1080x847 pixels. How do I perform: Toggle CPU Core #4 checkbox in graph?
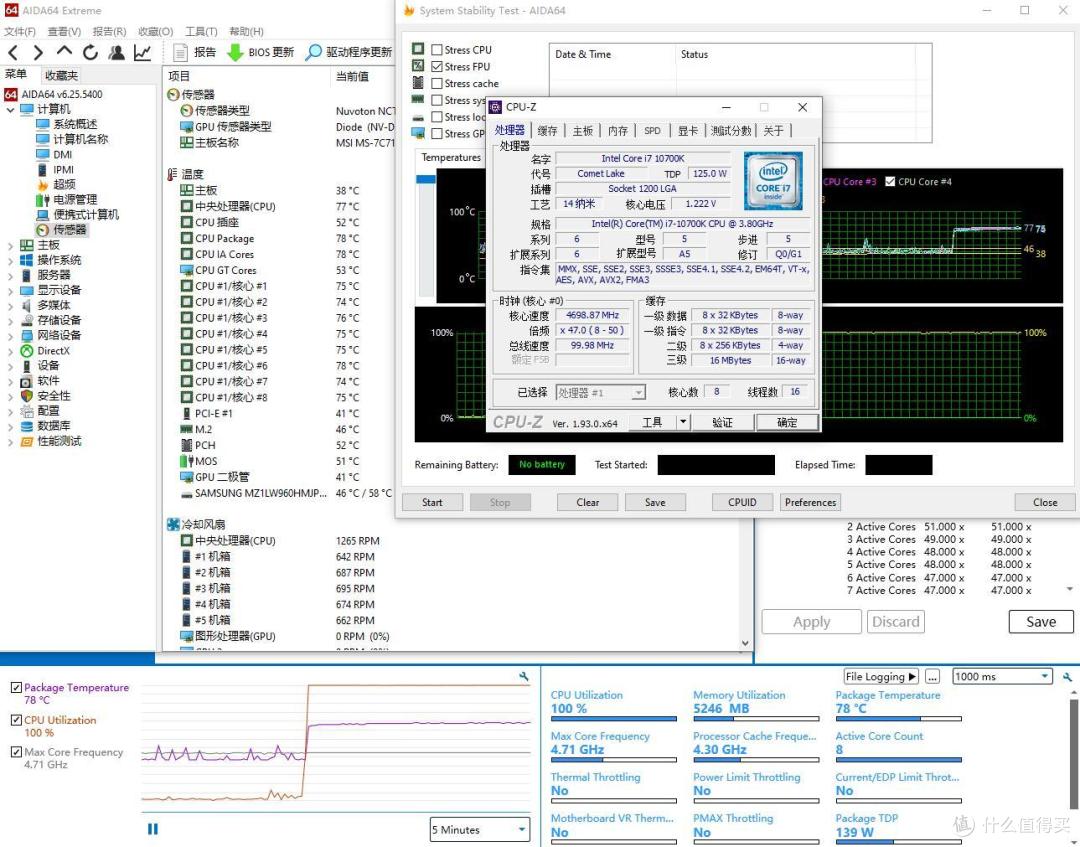890,182
